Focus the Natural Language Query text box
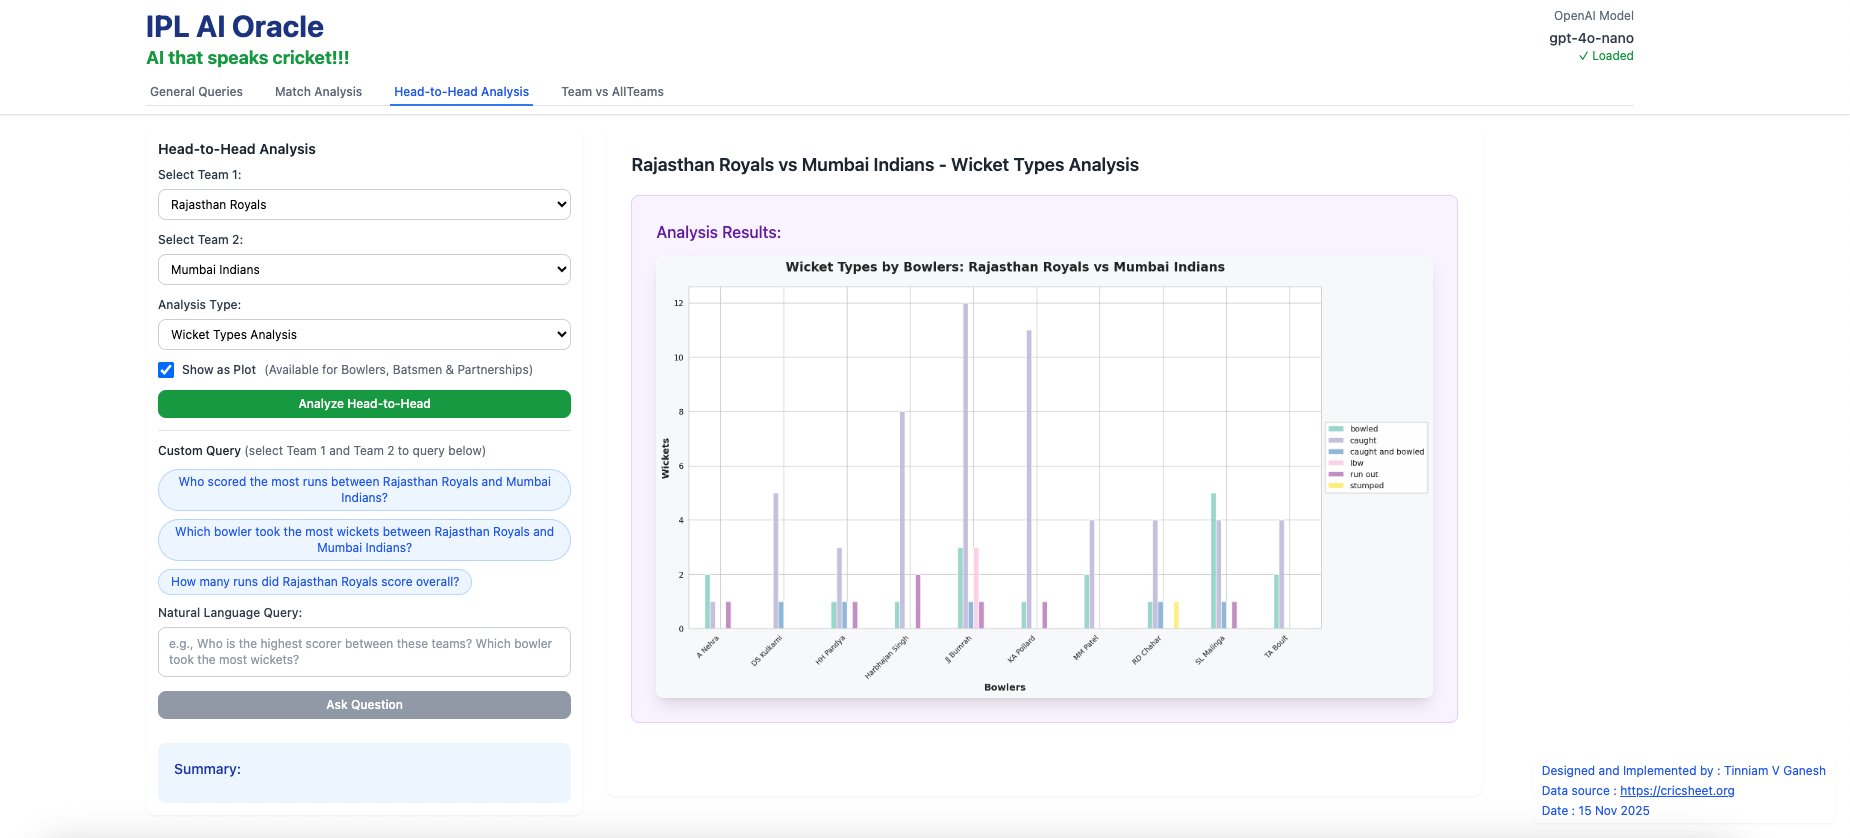Viewport: 1850px width, 838px height. click(x=364, y=652)
